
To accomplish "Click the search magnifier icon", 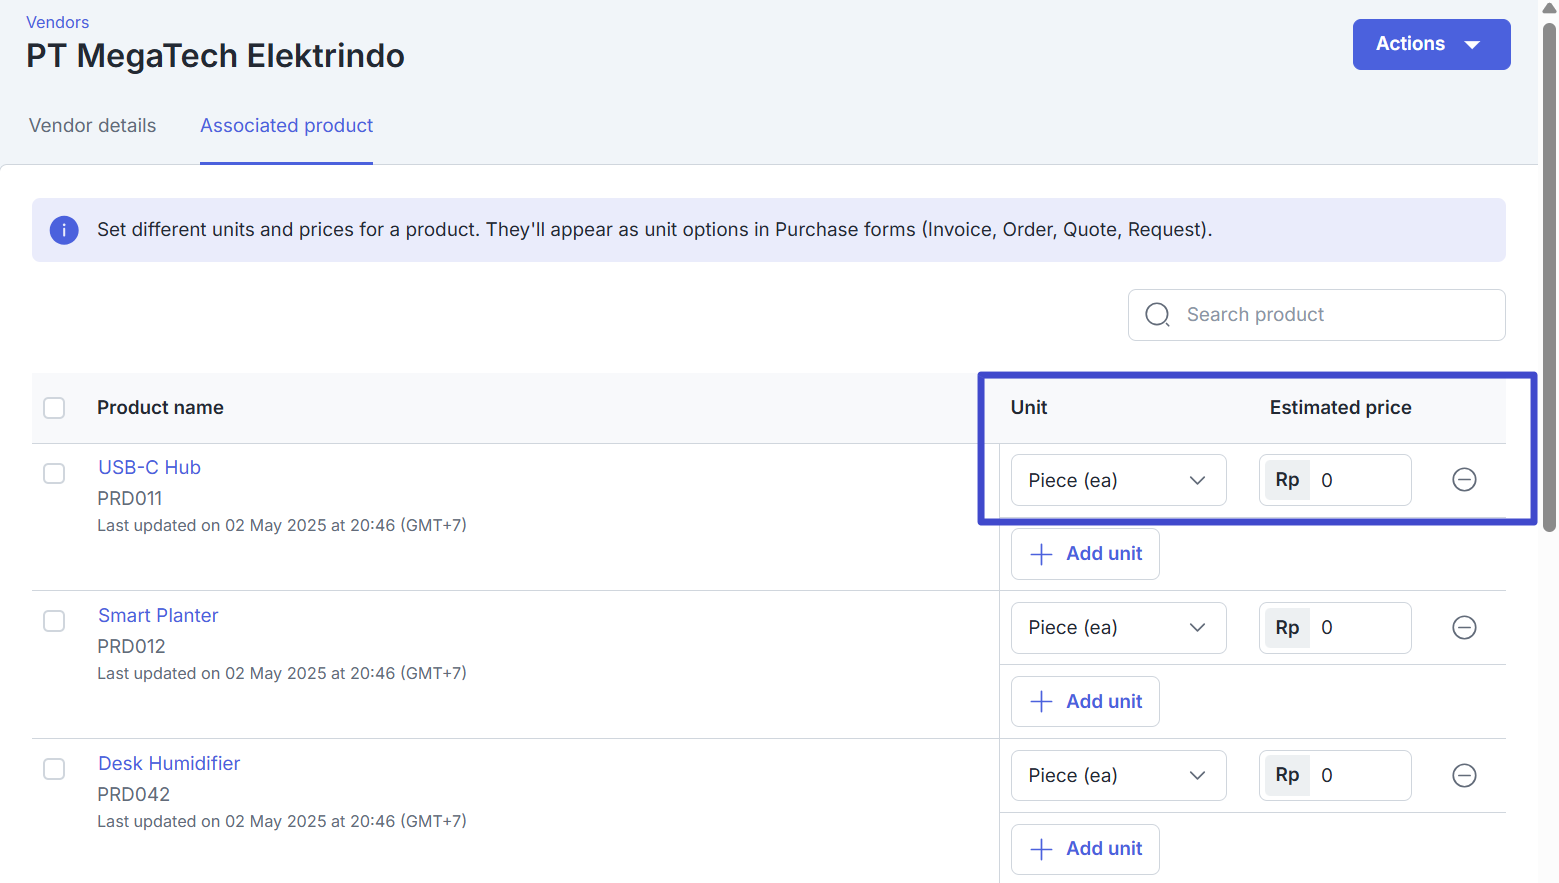I will pos(1157,315).
